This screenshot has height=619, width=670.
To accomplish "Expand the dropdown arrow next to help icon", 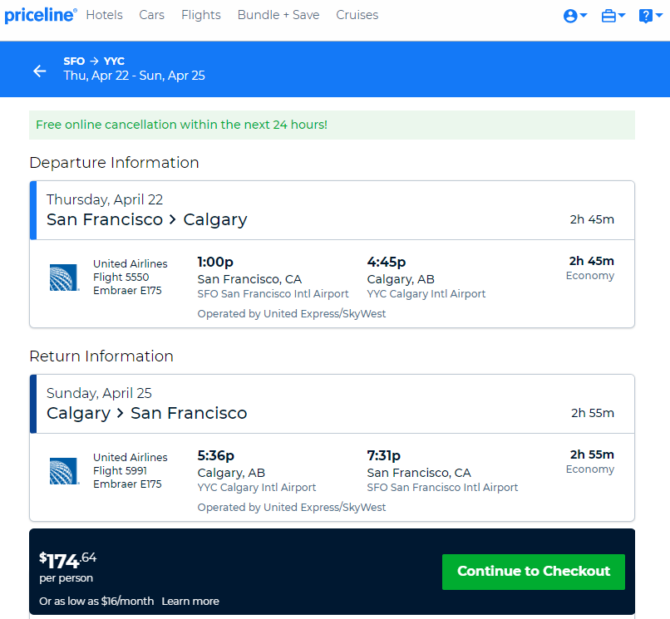I will (x=658, y=17).
